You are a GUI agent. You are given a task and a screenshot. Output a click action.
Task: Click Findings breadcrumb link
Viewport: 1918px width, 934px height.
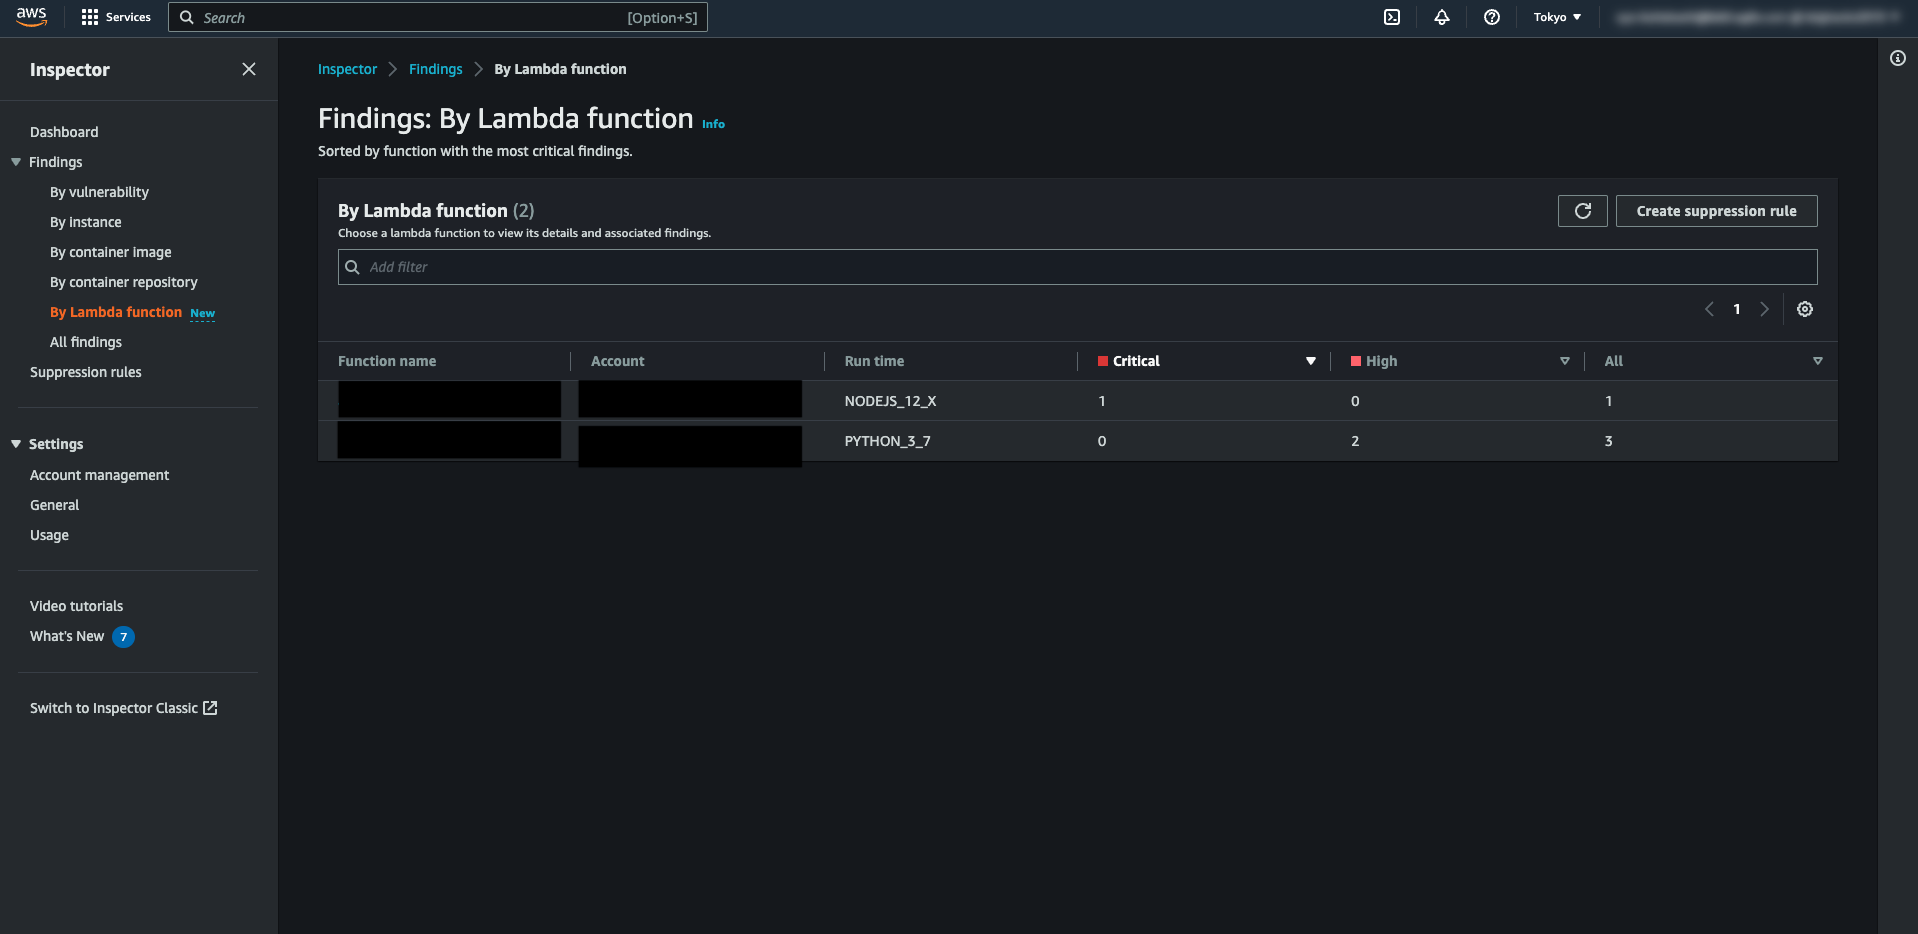click(x=436, y=69)
